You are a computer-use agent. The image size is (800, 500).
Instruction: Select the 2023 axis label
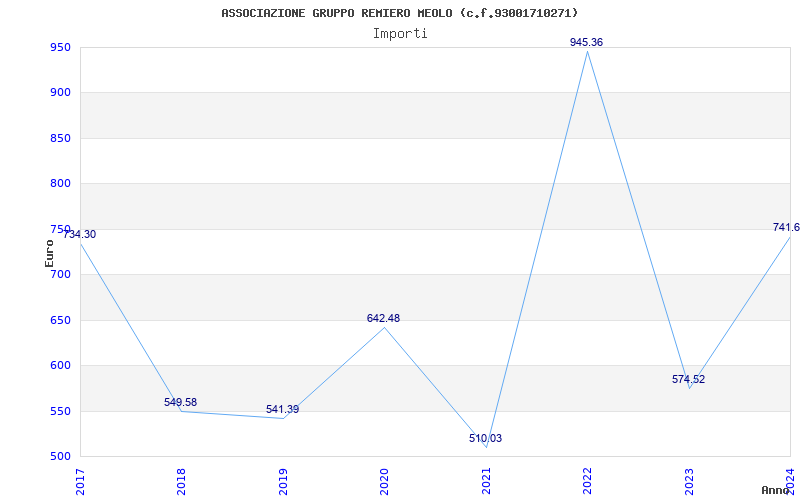(x=689, y=482)
